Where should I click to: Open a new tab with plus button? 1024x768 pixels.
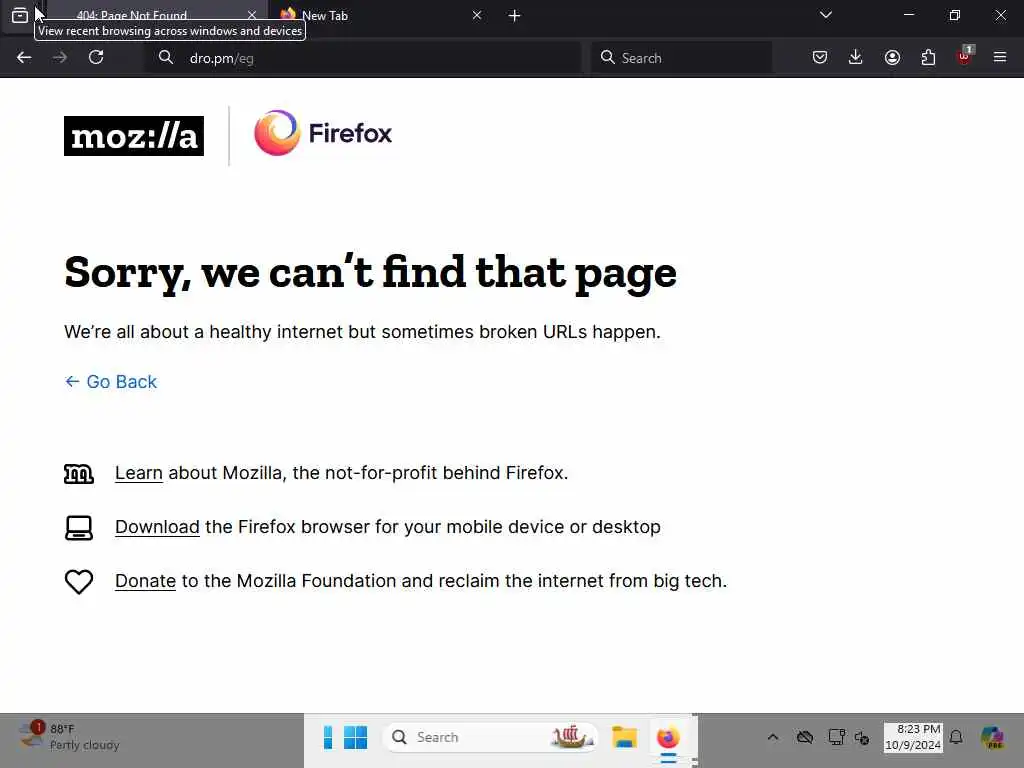pyautogui.click(x=514, y=15)
